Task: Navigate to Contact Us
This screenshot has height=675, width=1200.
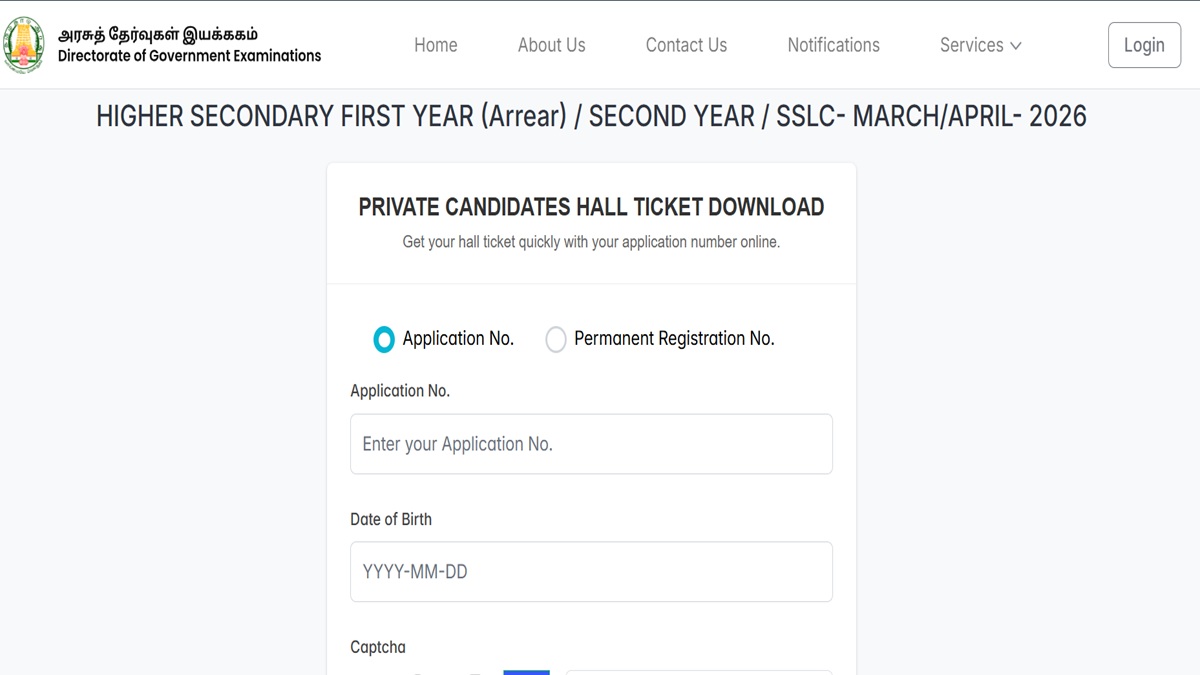Action: pyautogui.click(x=686, y=45)
